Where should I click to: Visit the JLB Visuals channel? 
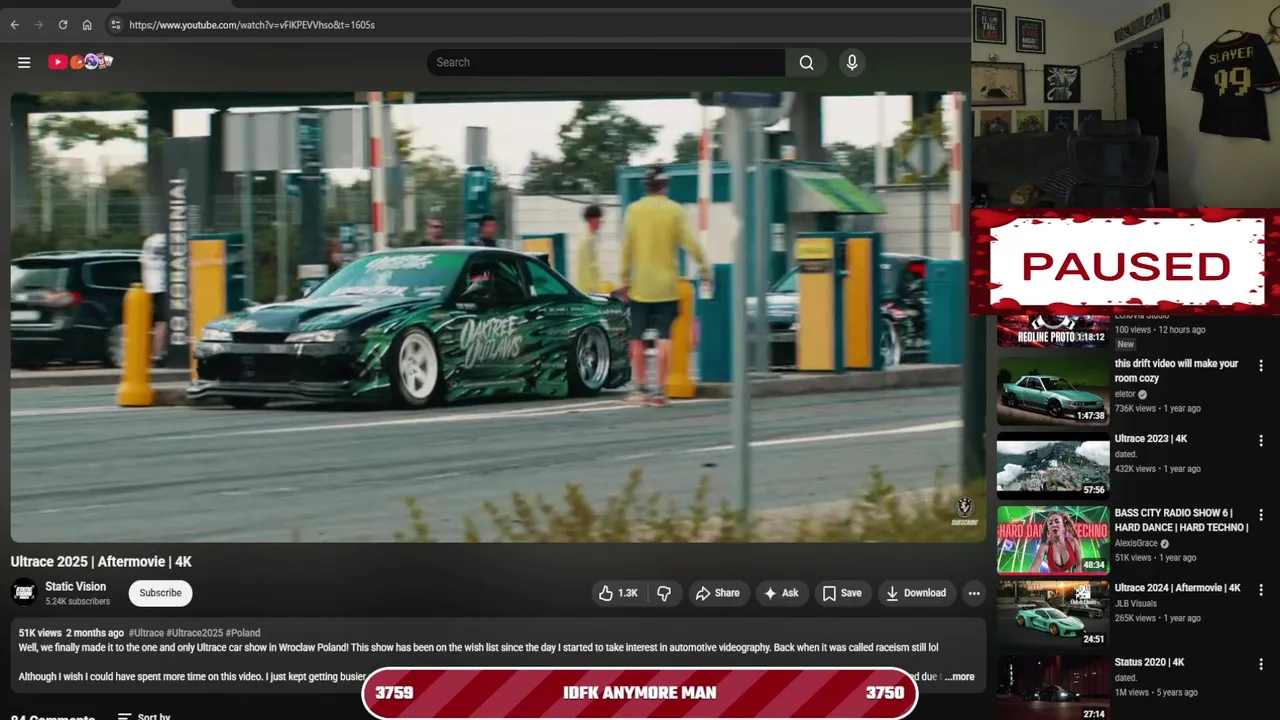click(x=1138, y=603)
